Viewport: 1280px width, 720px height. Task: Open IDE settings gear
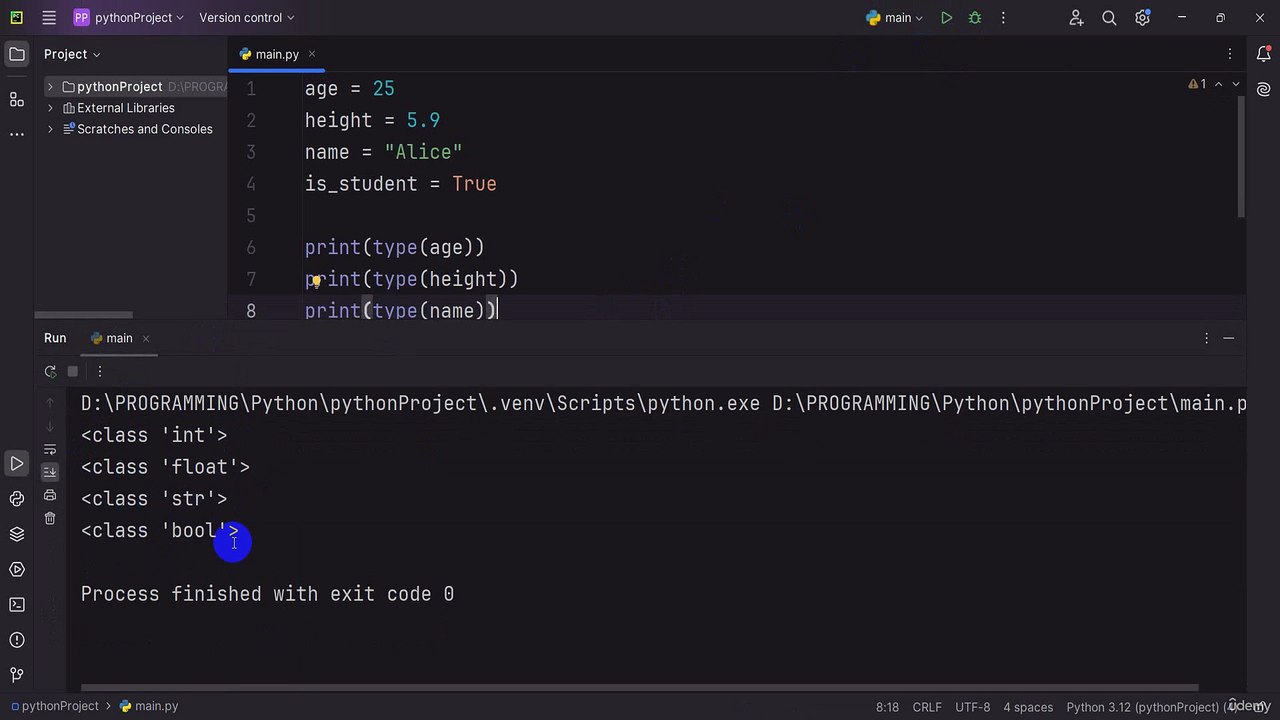click(1142, 18)
